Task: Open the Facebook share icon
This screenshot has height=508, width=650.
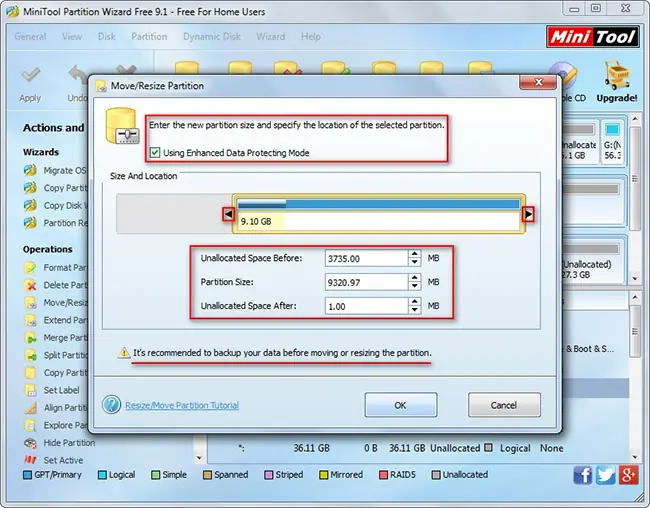Action: click(x=583, y=475)
